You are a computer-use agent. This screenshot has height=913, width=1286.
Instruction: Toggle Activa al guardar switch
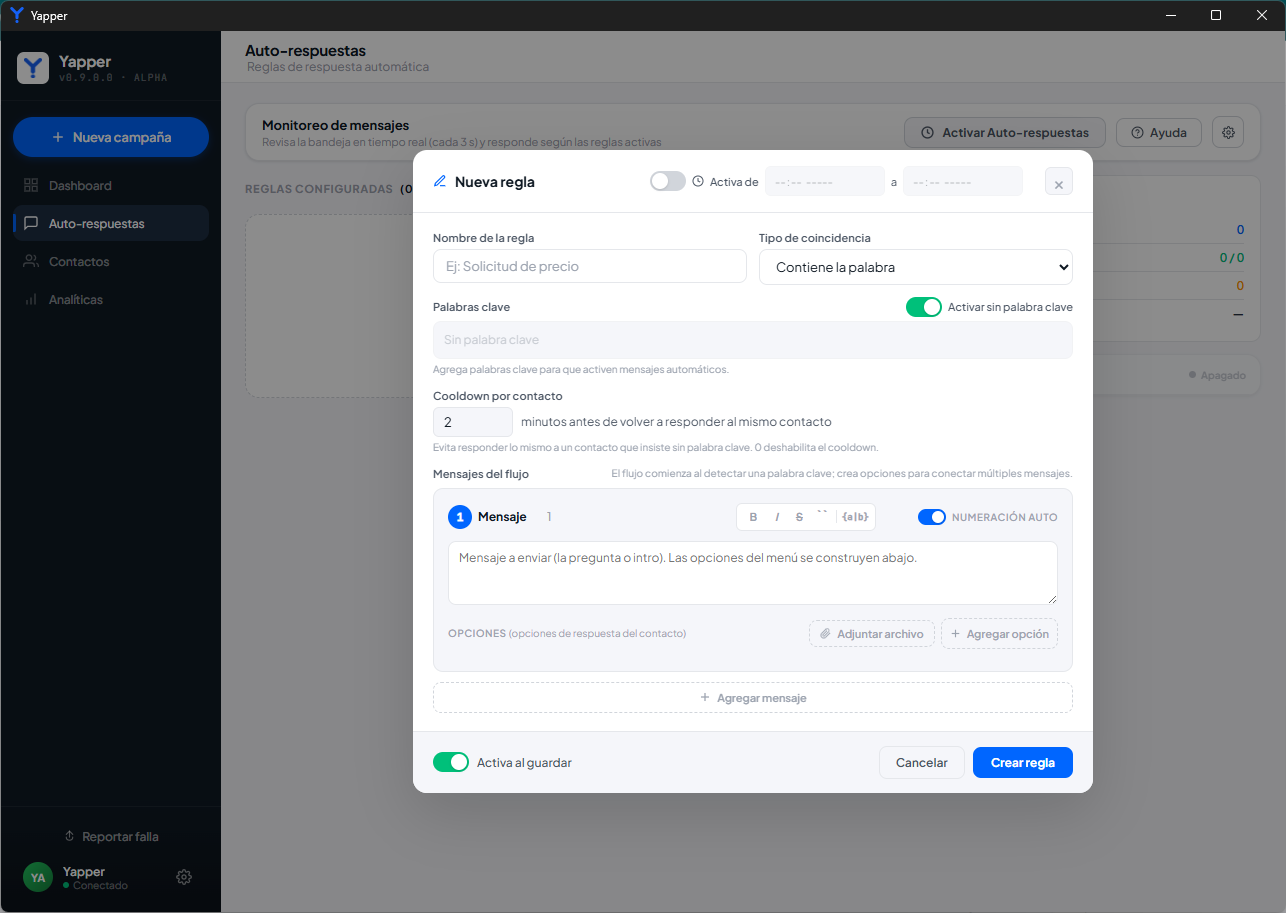(x=451, y=762)
